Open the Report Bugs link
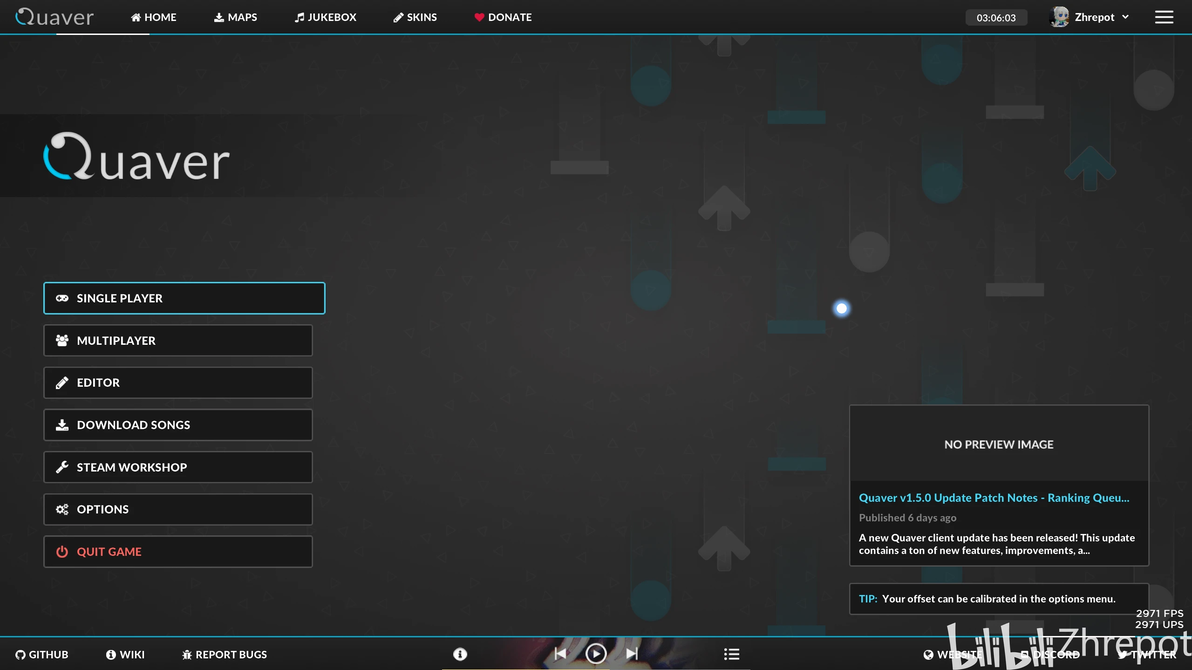This screenshot has height=670, width=1192. 224,654
